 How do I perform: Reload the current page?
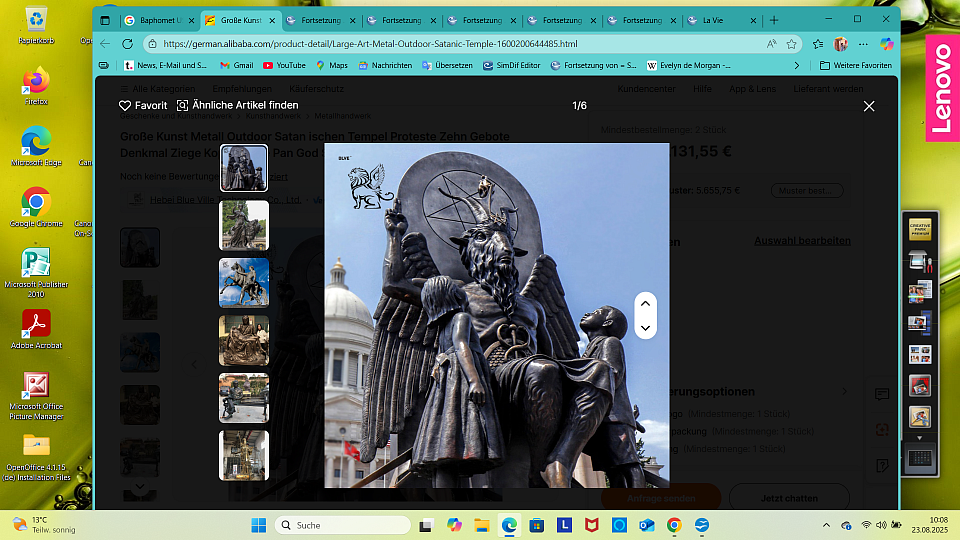(x=127, y=44)
